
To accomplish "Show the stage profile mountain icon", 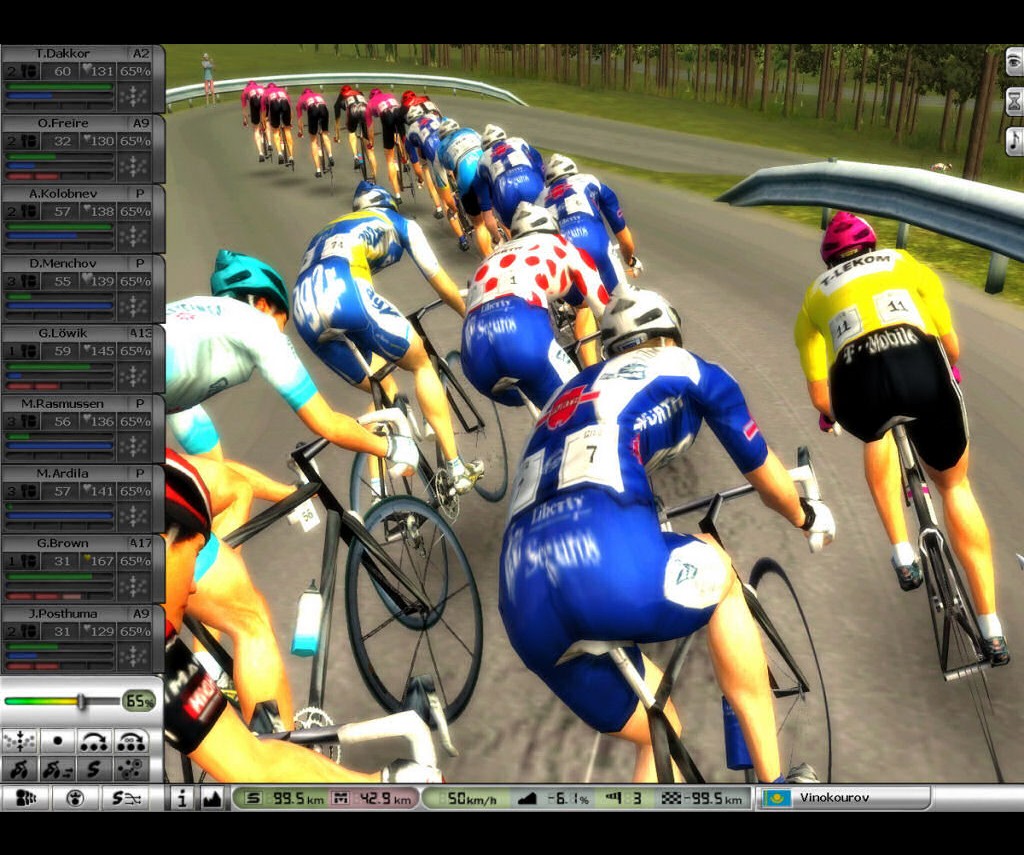I will point(211,798).
